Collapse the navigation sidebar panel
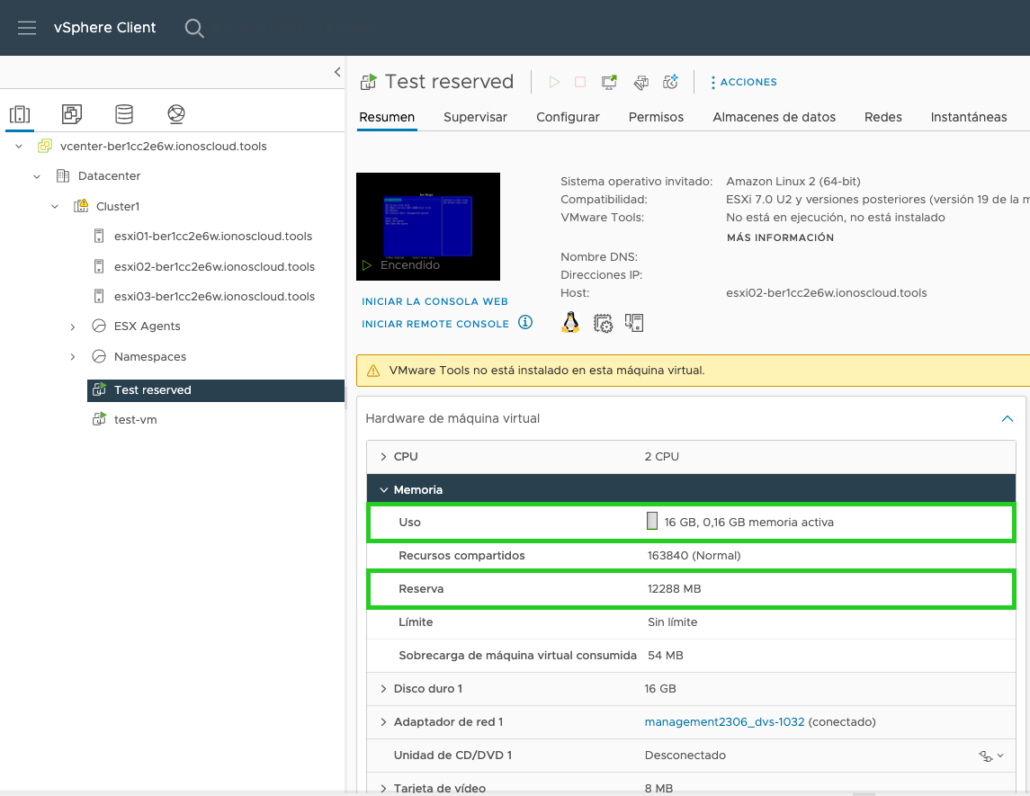The width and height of the screenshot is (1030, 796). coord(337,72)
